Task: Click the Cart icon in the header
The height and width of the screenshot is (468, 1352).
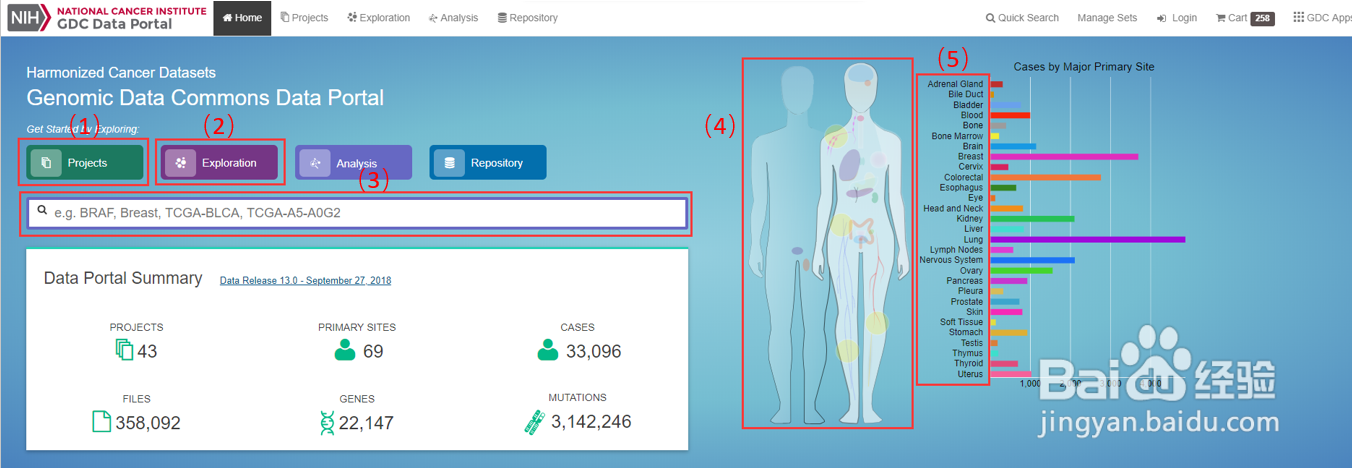Action: (1220, 18)
